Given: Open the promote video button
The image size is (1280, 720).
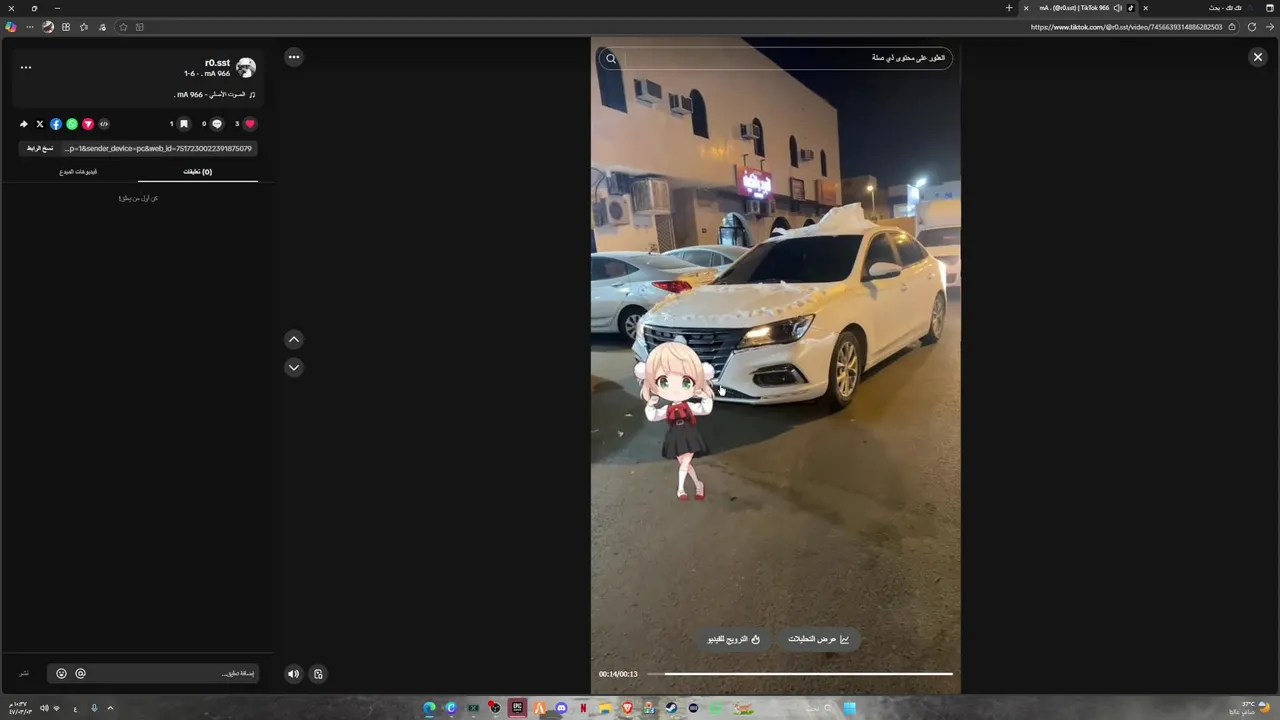Looking at the screenshot, I should click(734, 639).
